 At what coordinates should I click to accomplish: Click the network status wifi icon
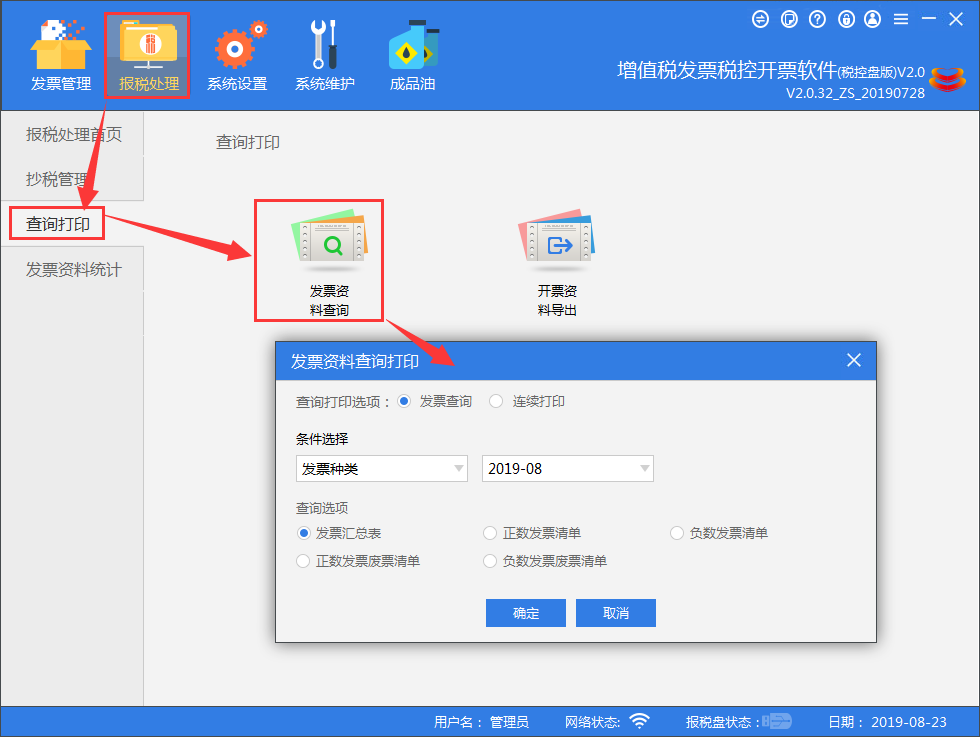639,721
